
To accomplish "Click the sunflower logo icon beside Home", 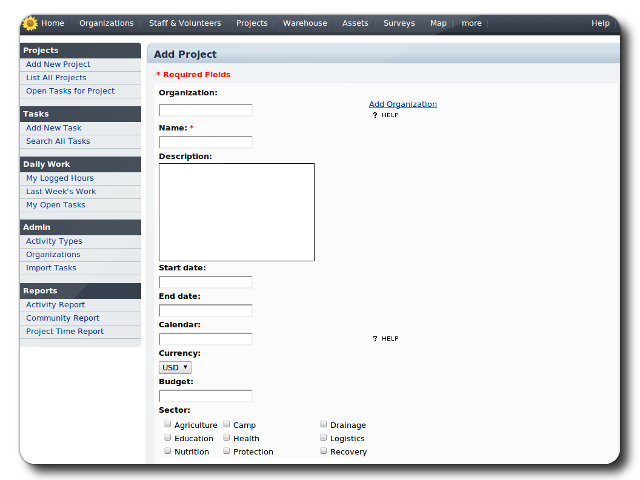I will pos(30,23).
